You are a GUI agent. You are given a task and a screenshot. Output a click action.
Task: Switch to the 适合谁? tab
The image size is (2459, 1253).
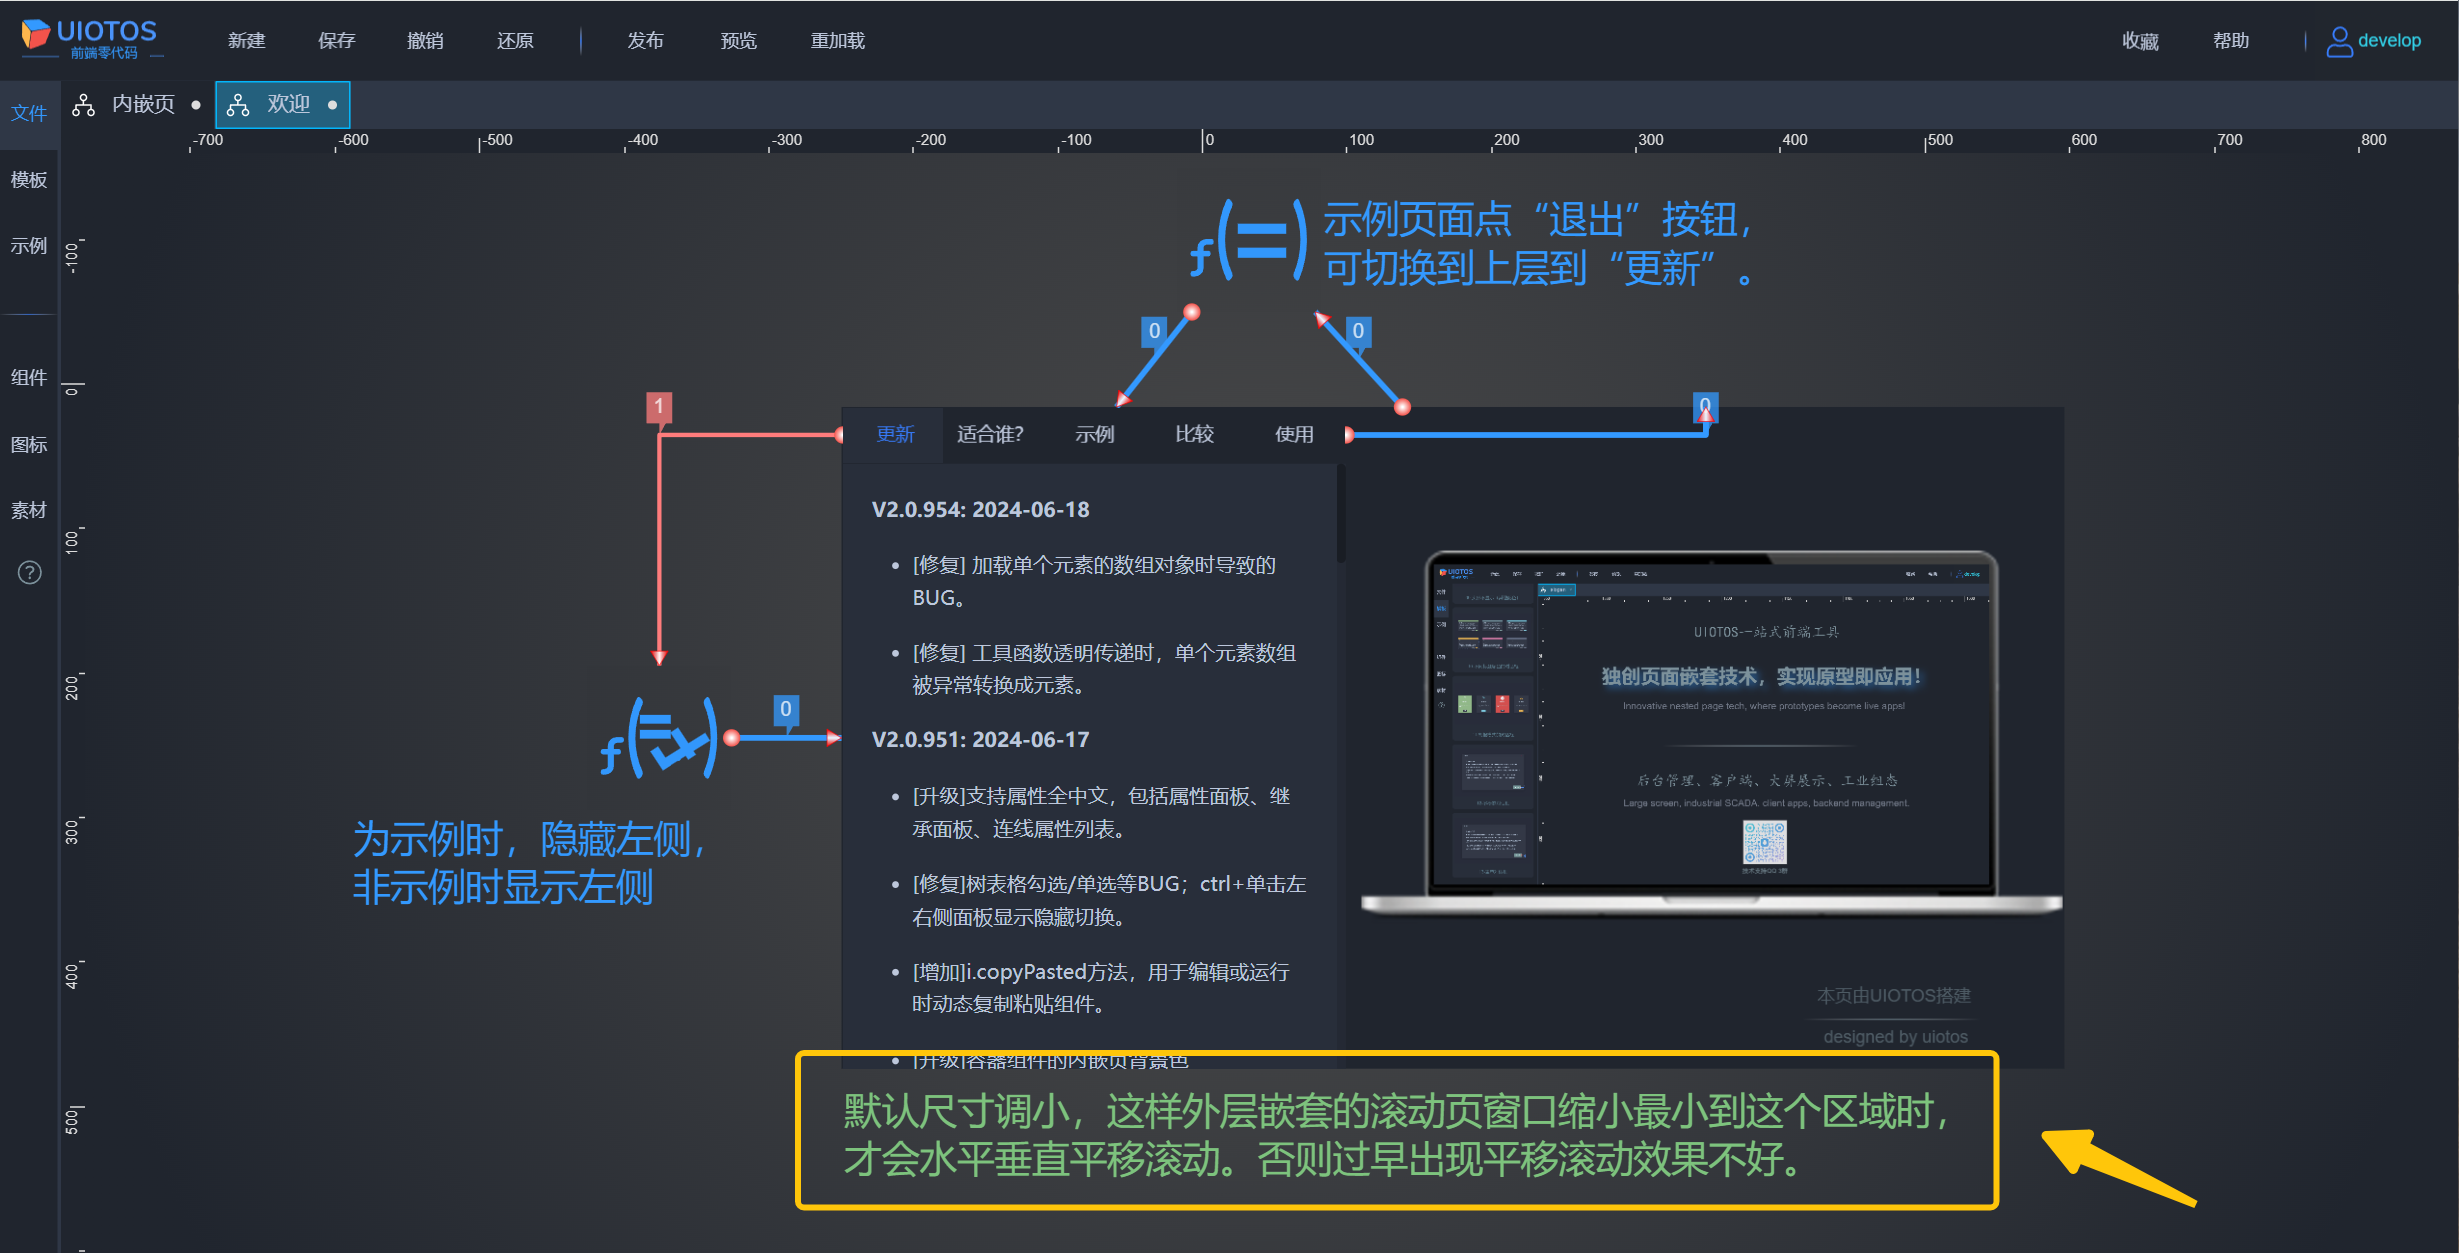tap(990, 434)
